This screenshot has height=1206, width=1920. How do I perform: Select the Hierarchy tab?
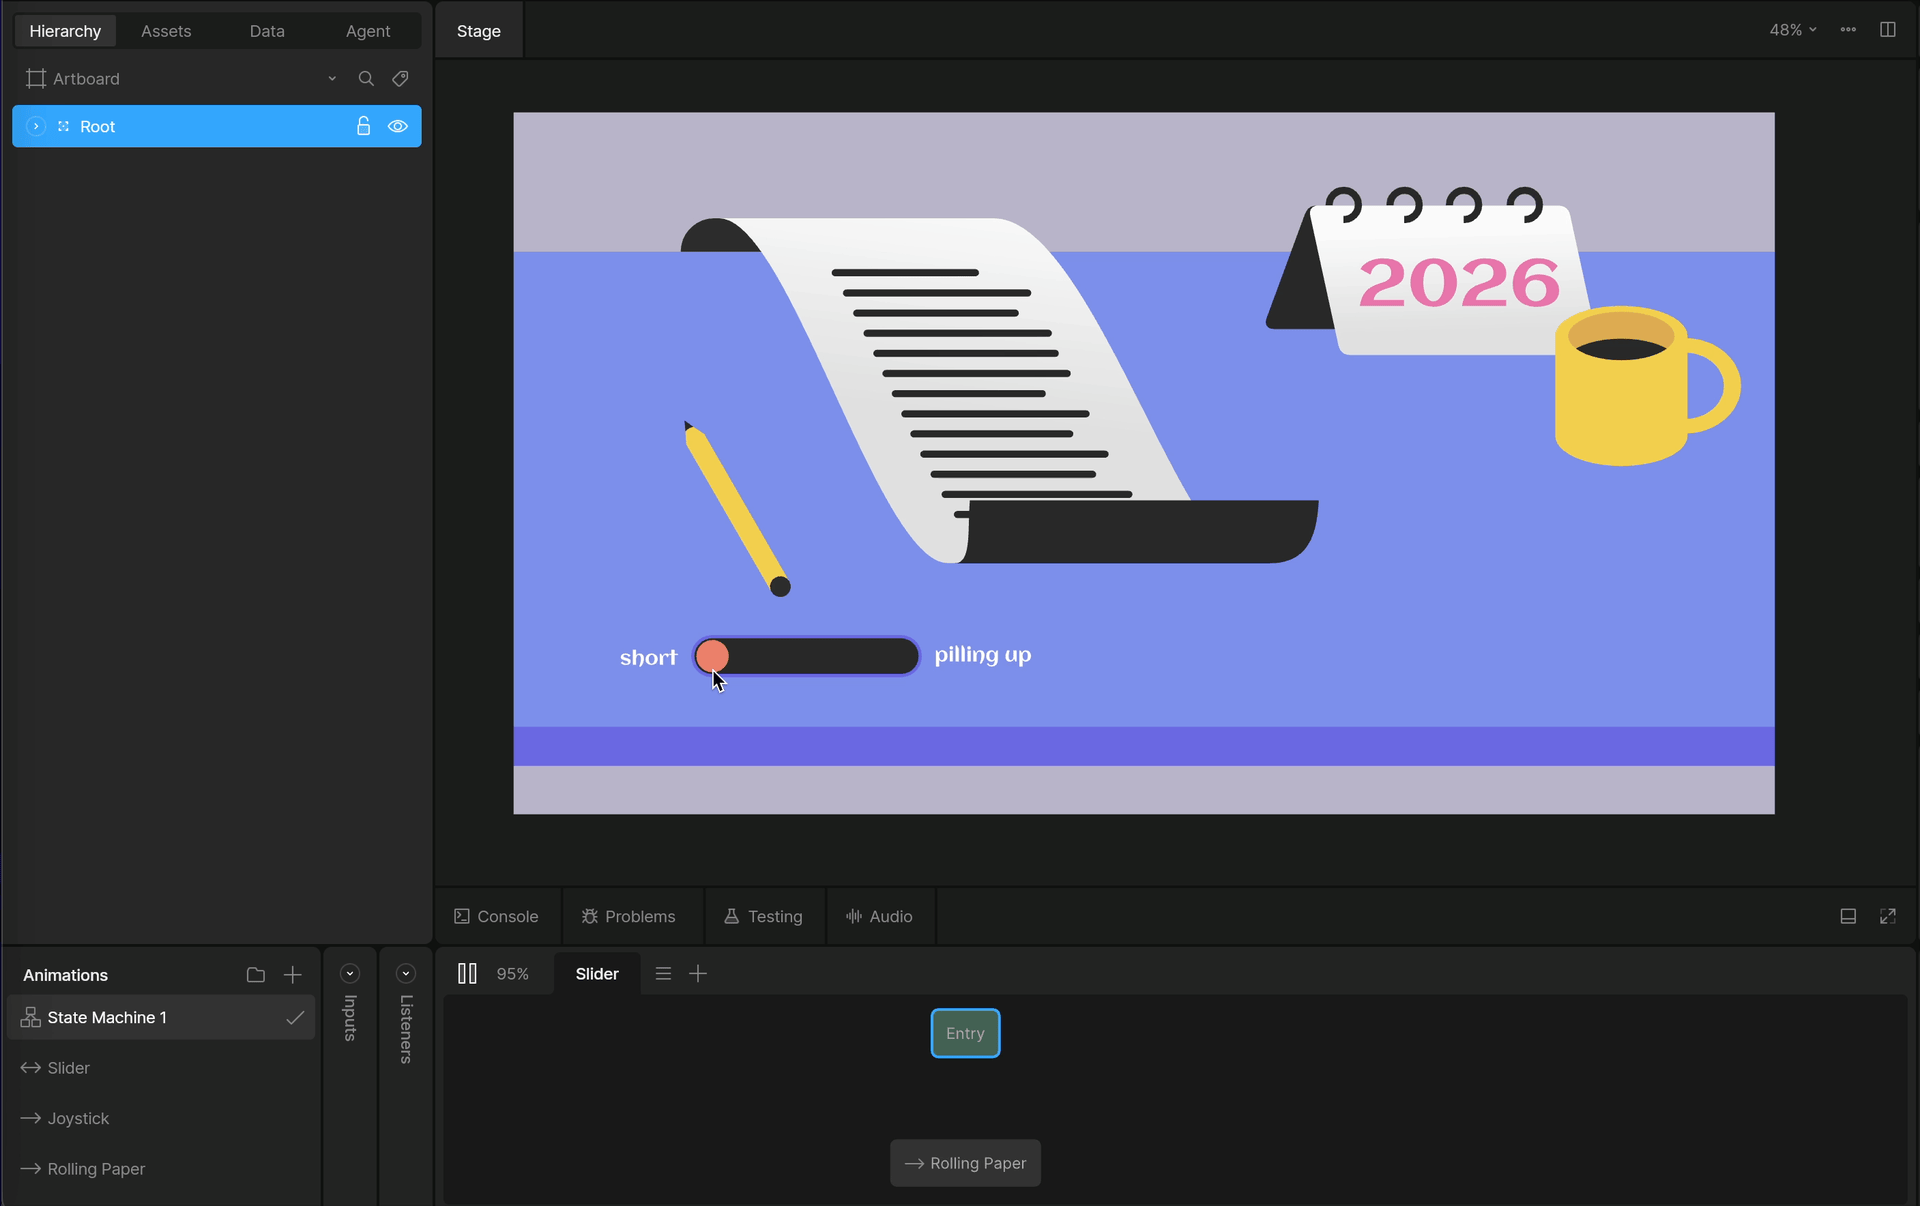click(65, 31)
